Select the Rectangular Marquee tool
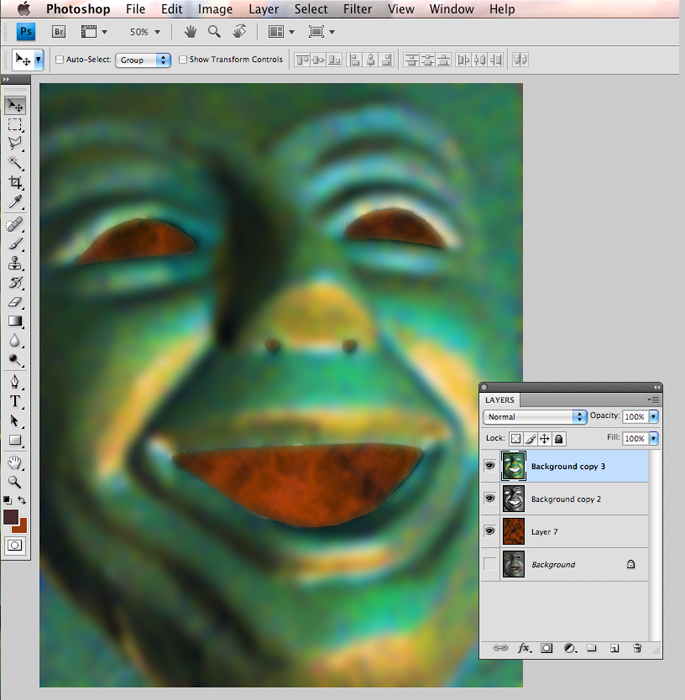 [x=15, y=125]
